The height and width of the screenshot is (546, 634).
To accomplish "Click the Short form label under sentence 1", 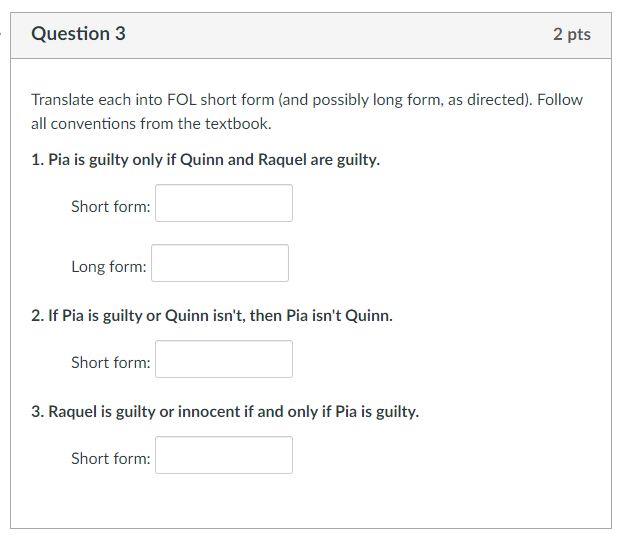I will (111, 207).
